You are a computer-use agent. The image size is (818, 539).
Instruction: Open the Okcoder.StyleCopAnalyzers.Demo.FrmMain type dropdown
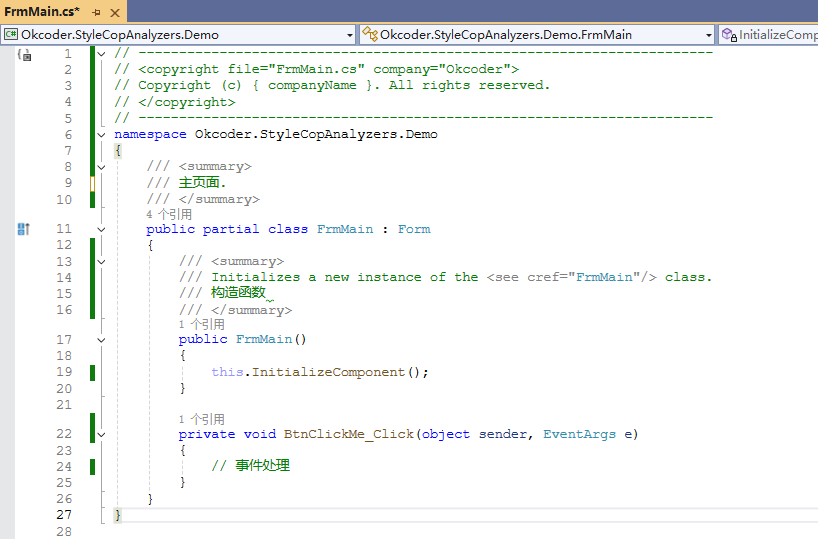point(708,34)
